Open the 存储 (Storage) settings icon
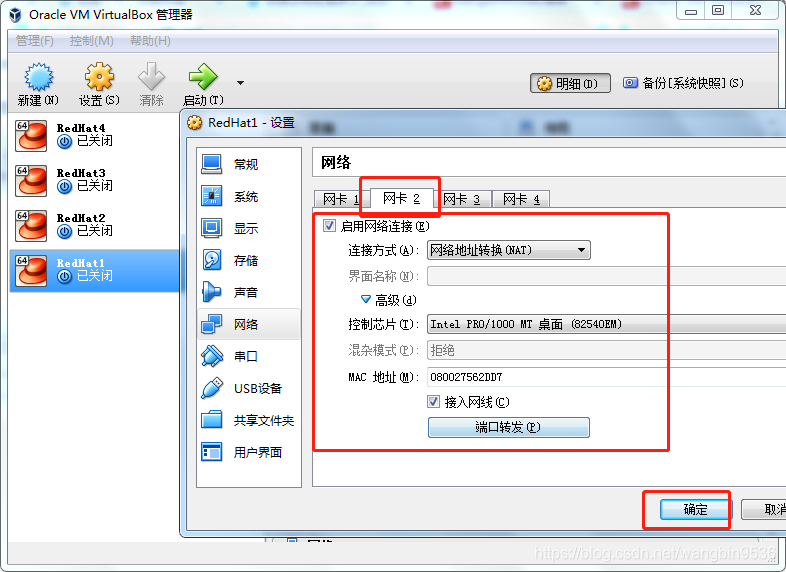Image resolution: width=786 pixels, height=572 pixels. coord(212,260)
